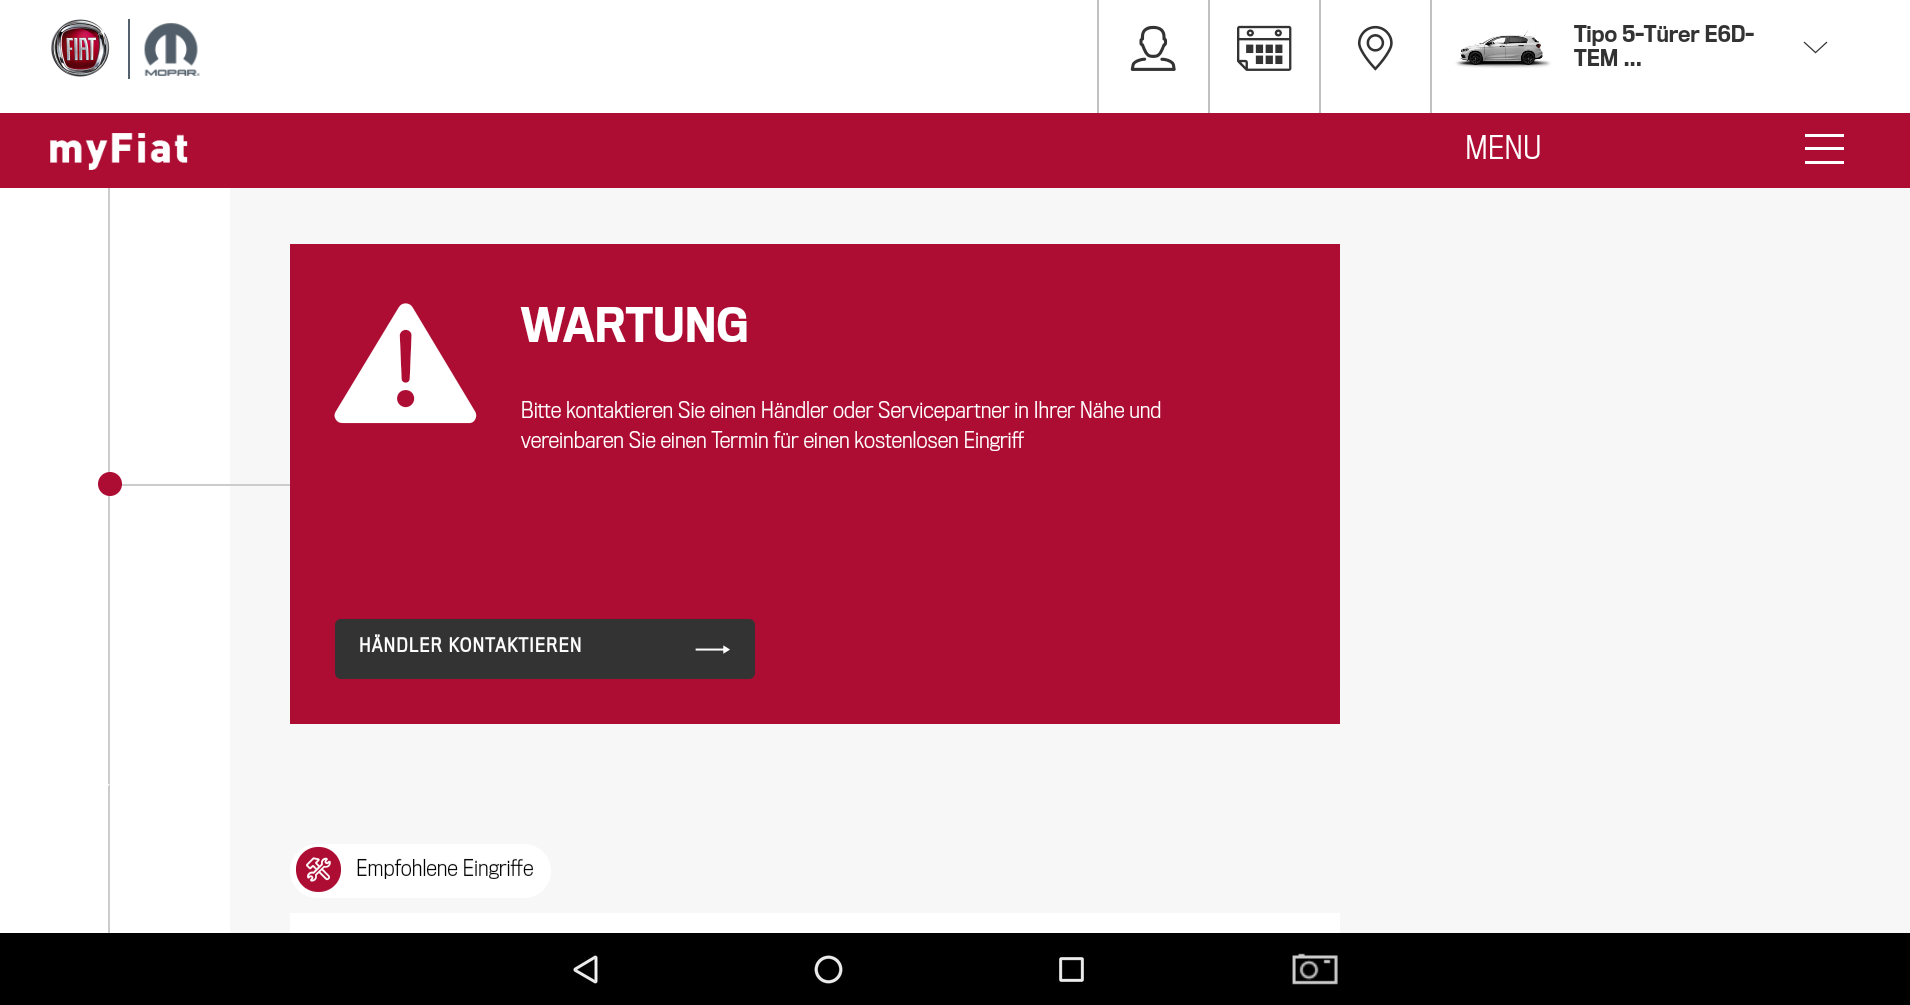
Task: Tap the screenshot camera icon
Action: 1314,969
